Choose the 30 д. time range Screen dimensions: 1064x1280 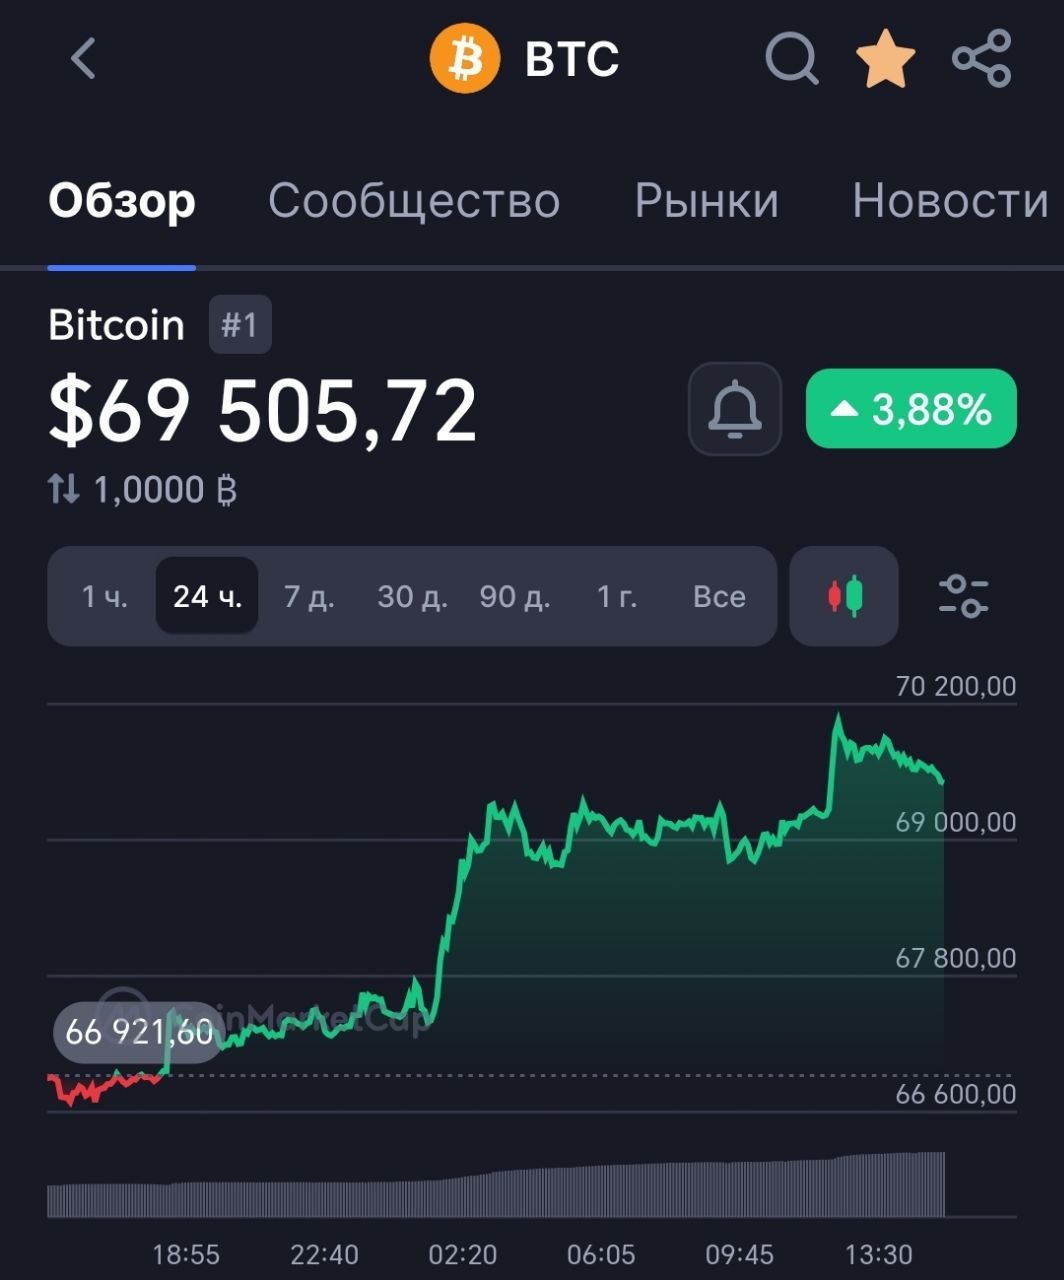[412, 597]
